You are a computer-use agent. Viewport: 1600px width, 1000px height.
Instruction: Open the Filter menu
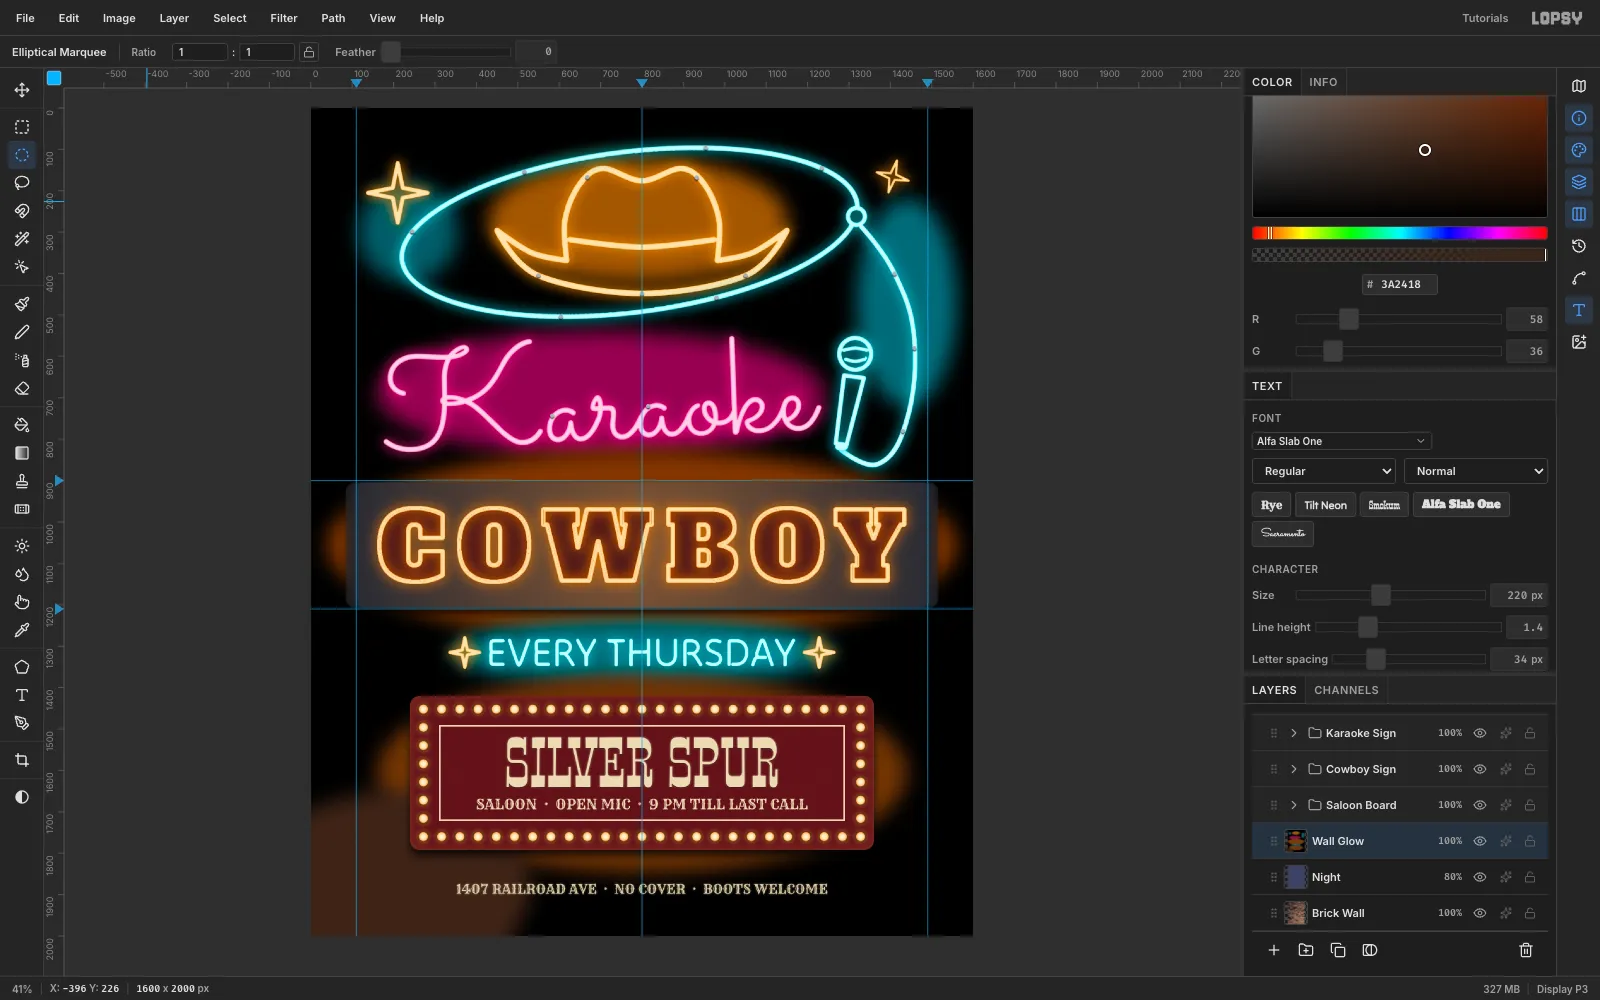coord(284,18)
